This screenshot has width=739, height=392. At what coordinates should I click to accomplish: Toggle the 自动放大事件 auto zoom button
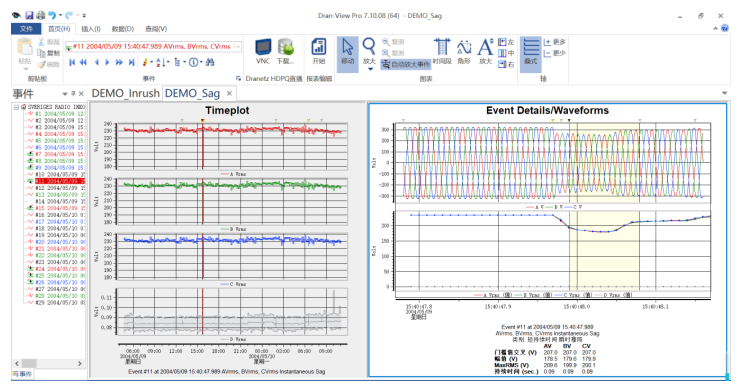(406, 64)
